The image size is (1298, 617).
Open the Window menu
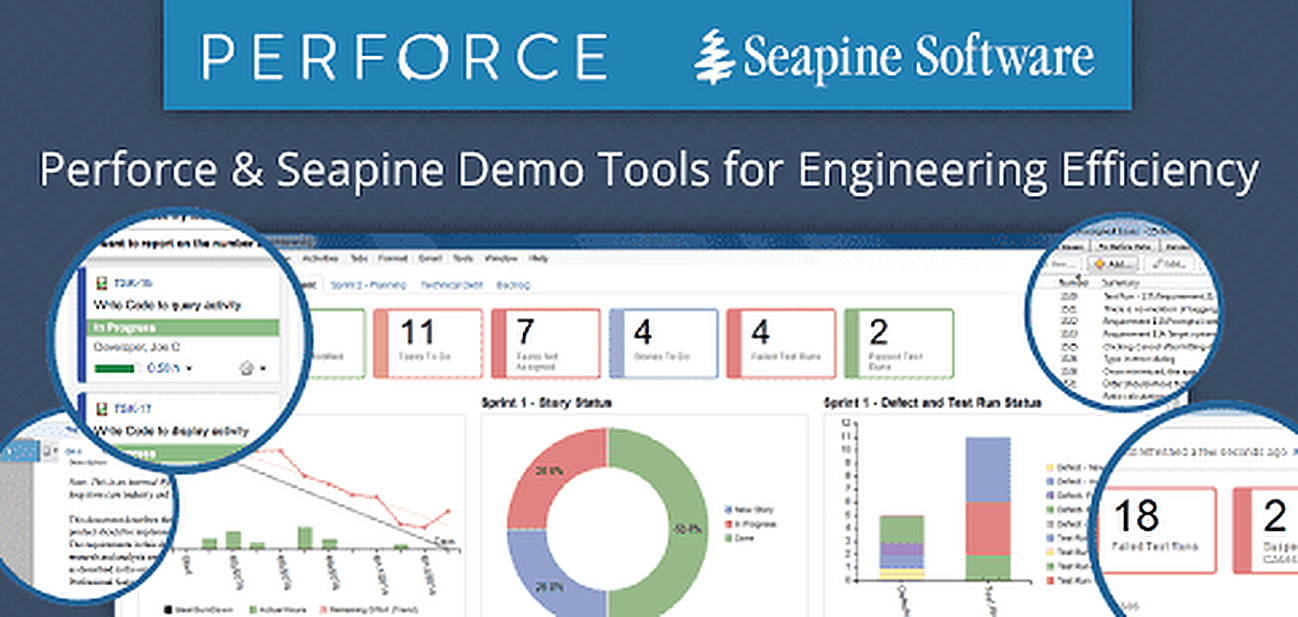click(503, 258)
